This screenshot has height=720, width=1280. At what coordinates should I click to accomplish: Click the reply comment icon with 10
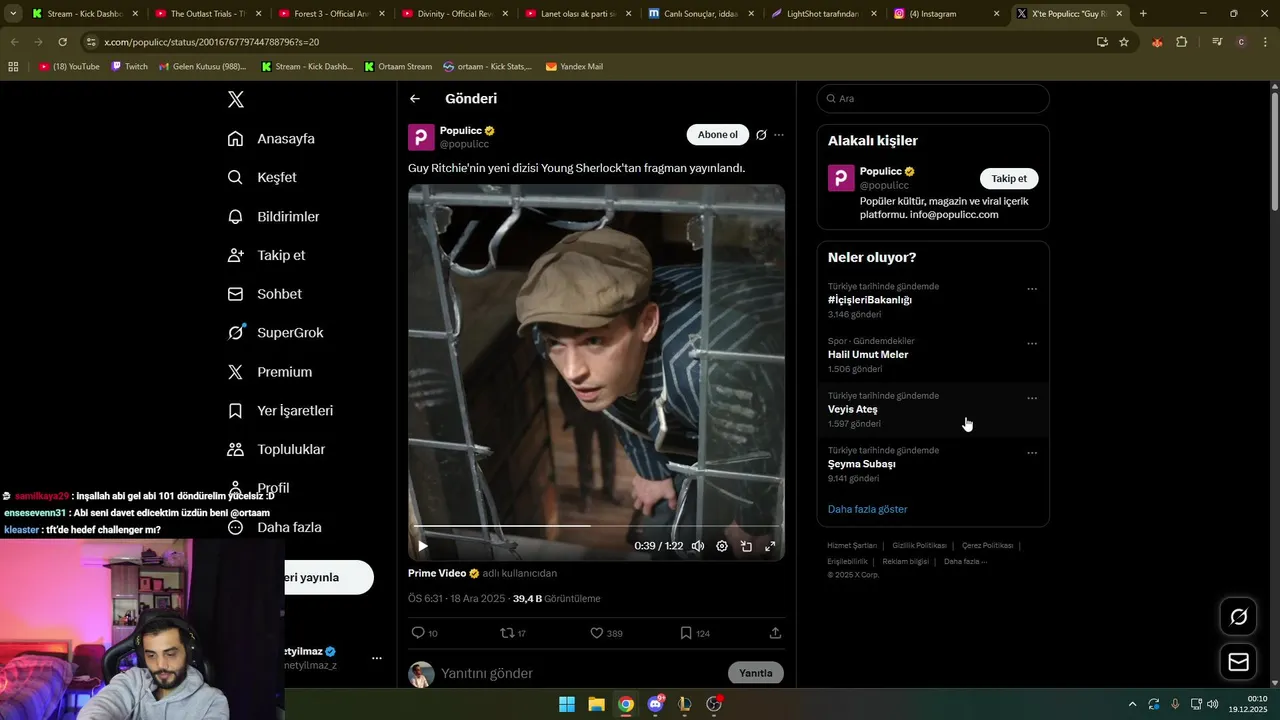coord(425,633)
